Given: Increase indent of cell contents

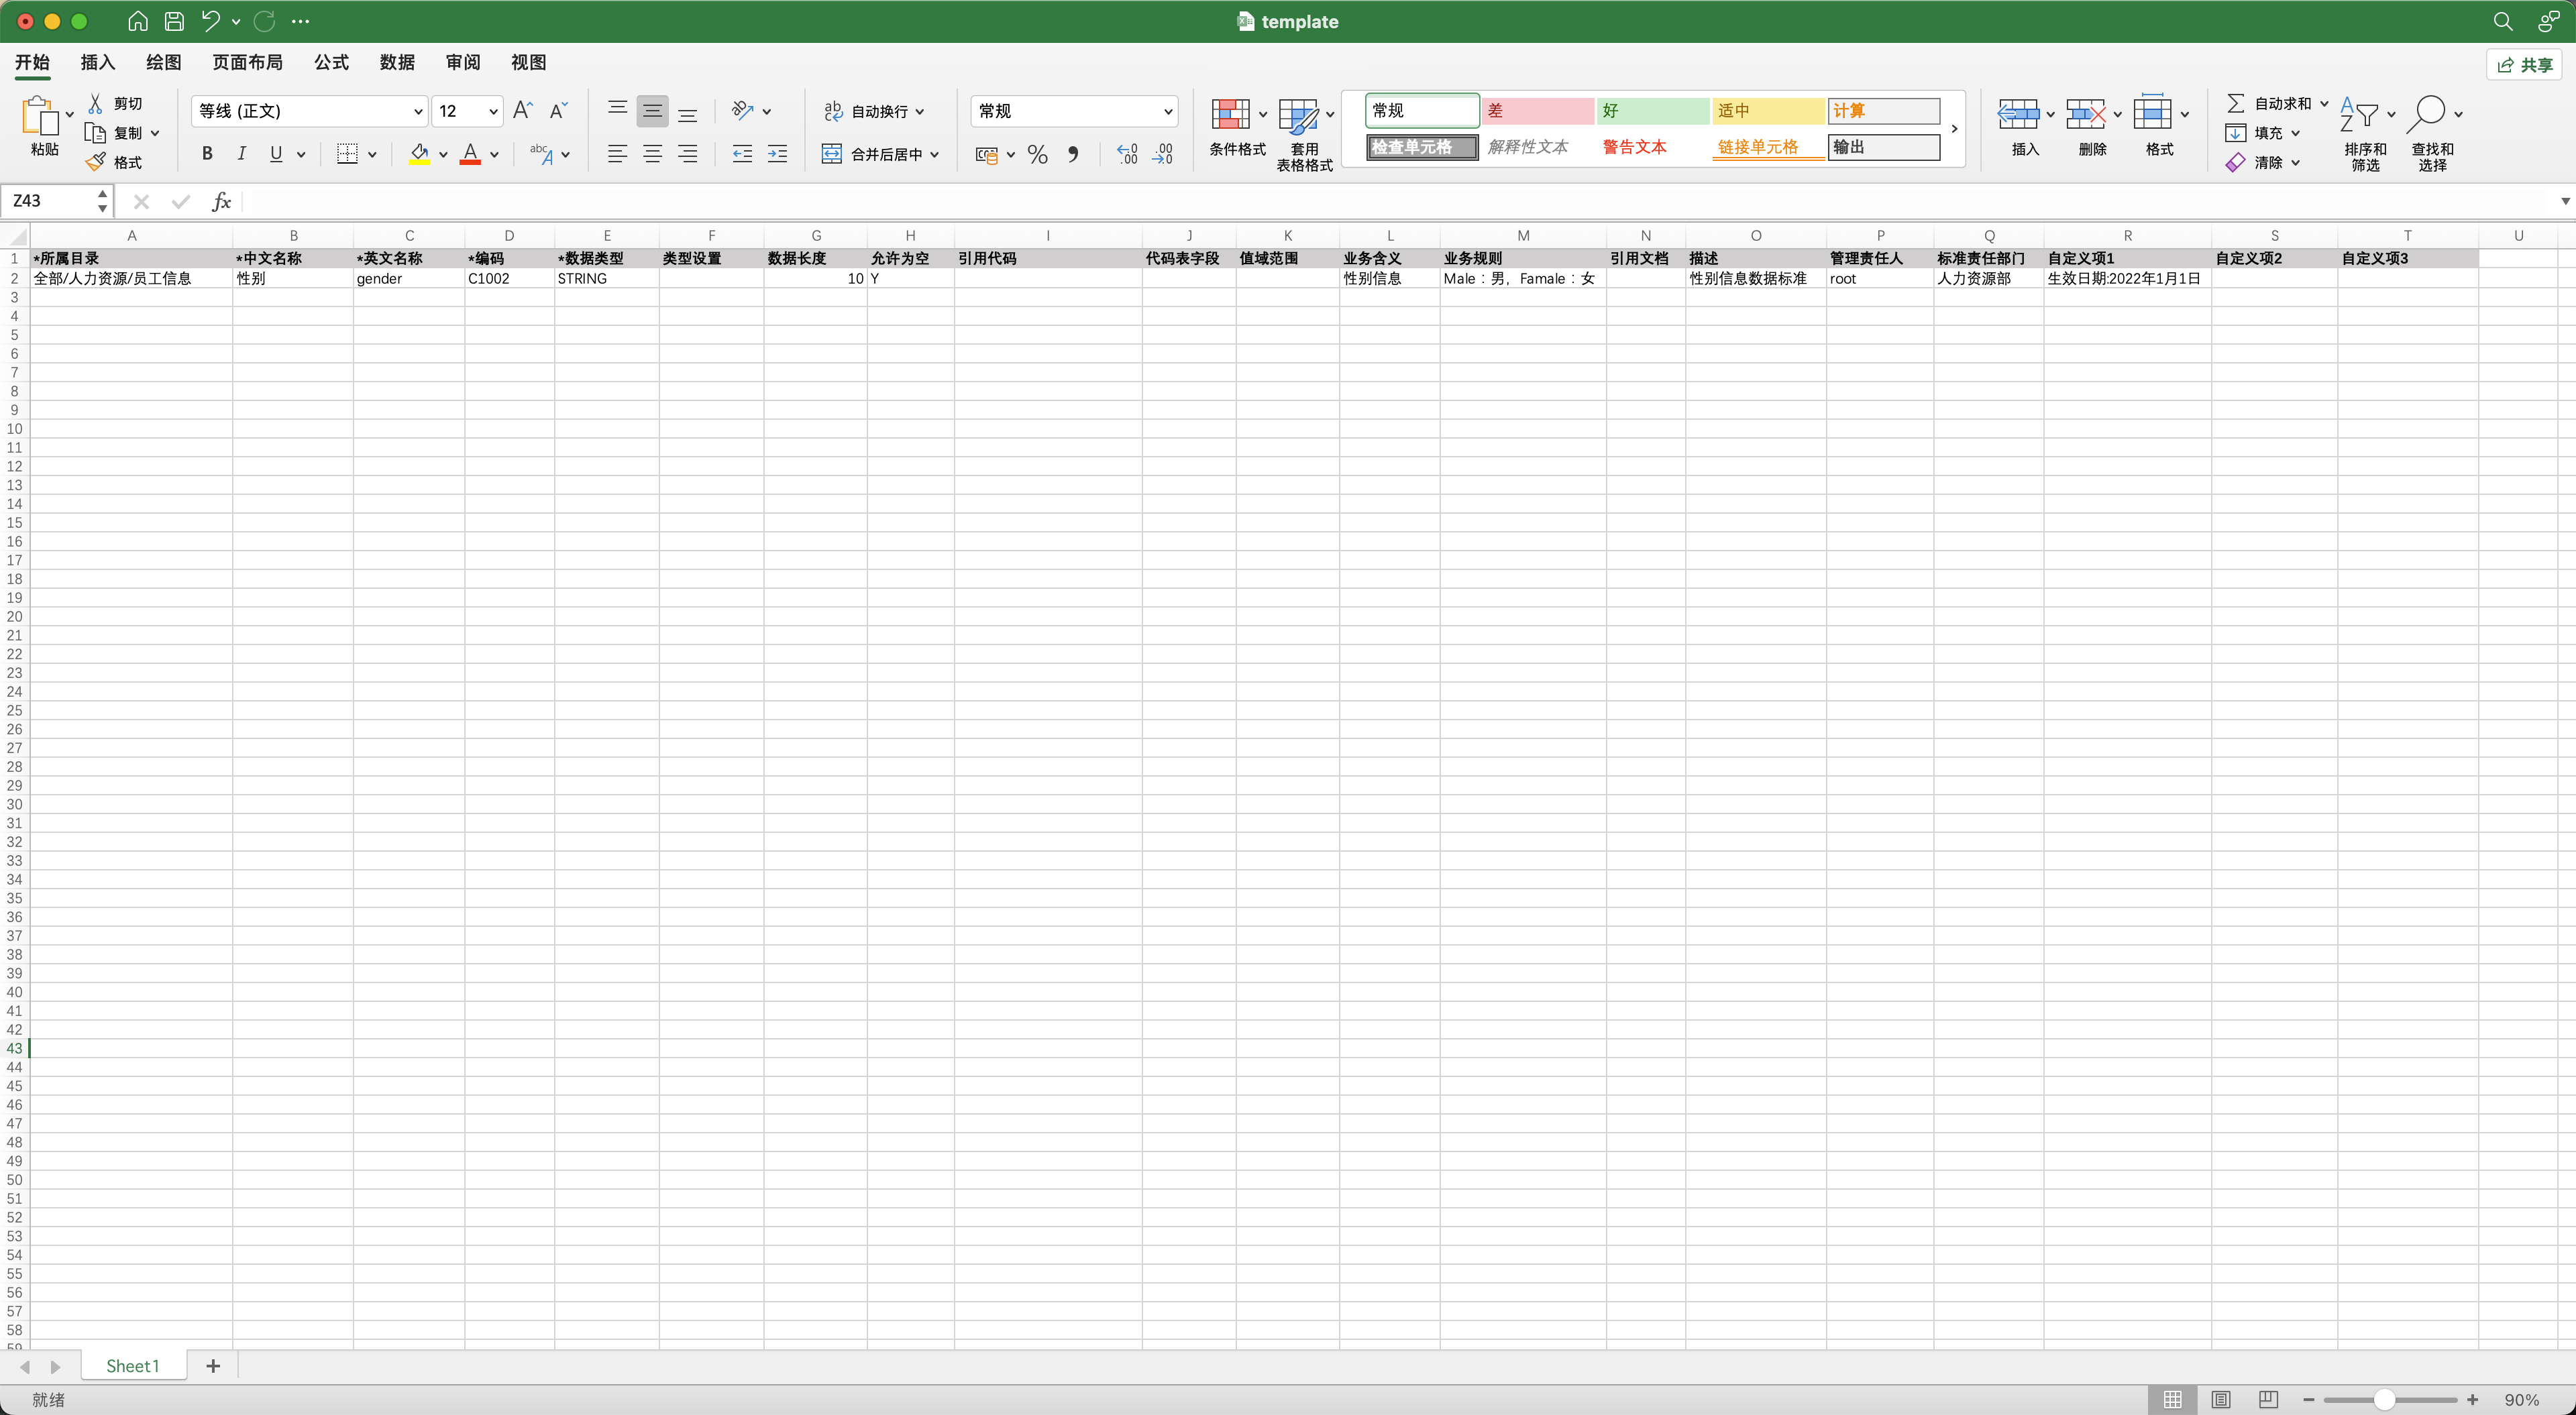Looking at the screenshot, I should tap(777, 154).
